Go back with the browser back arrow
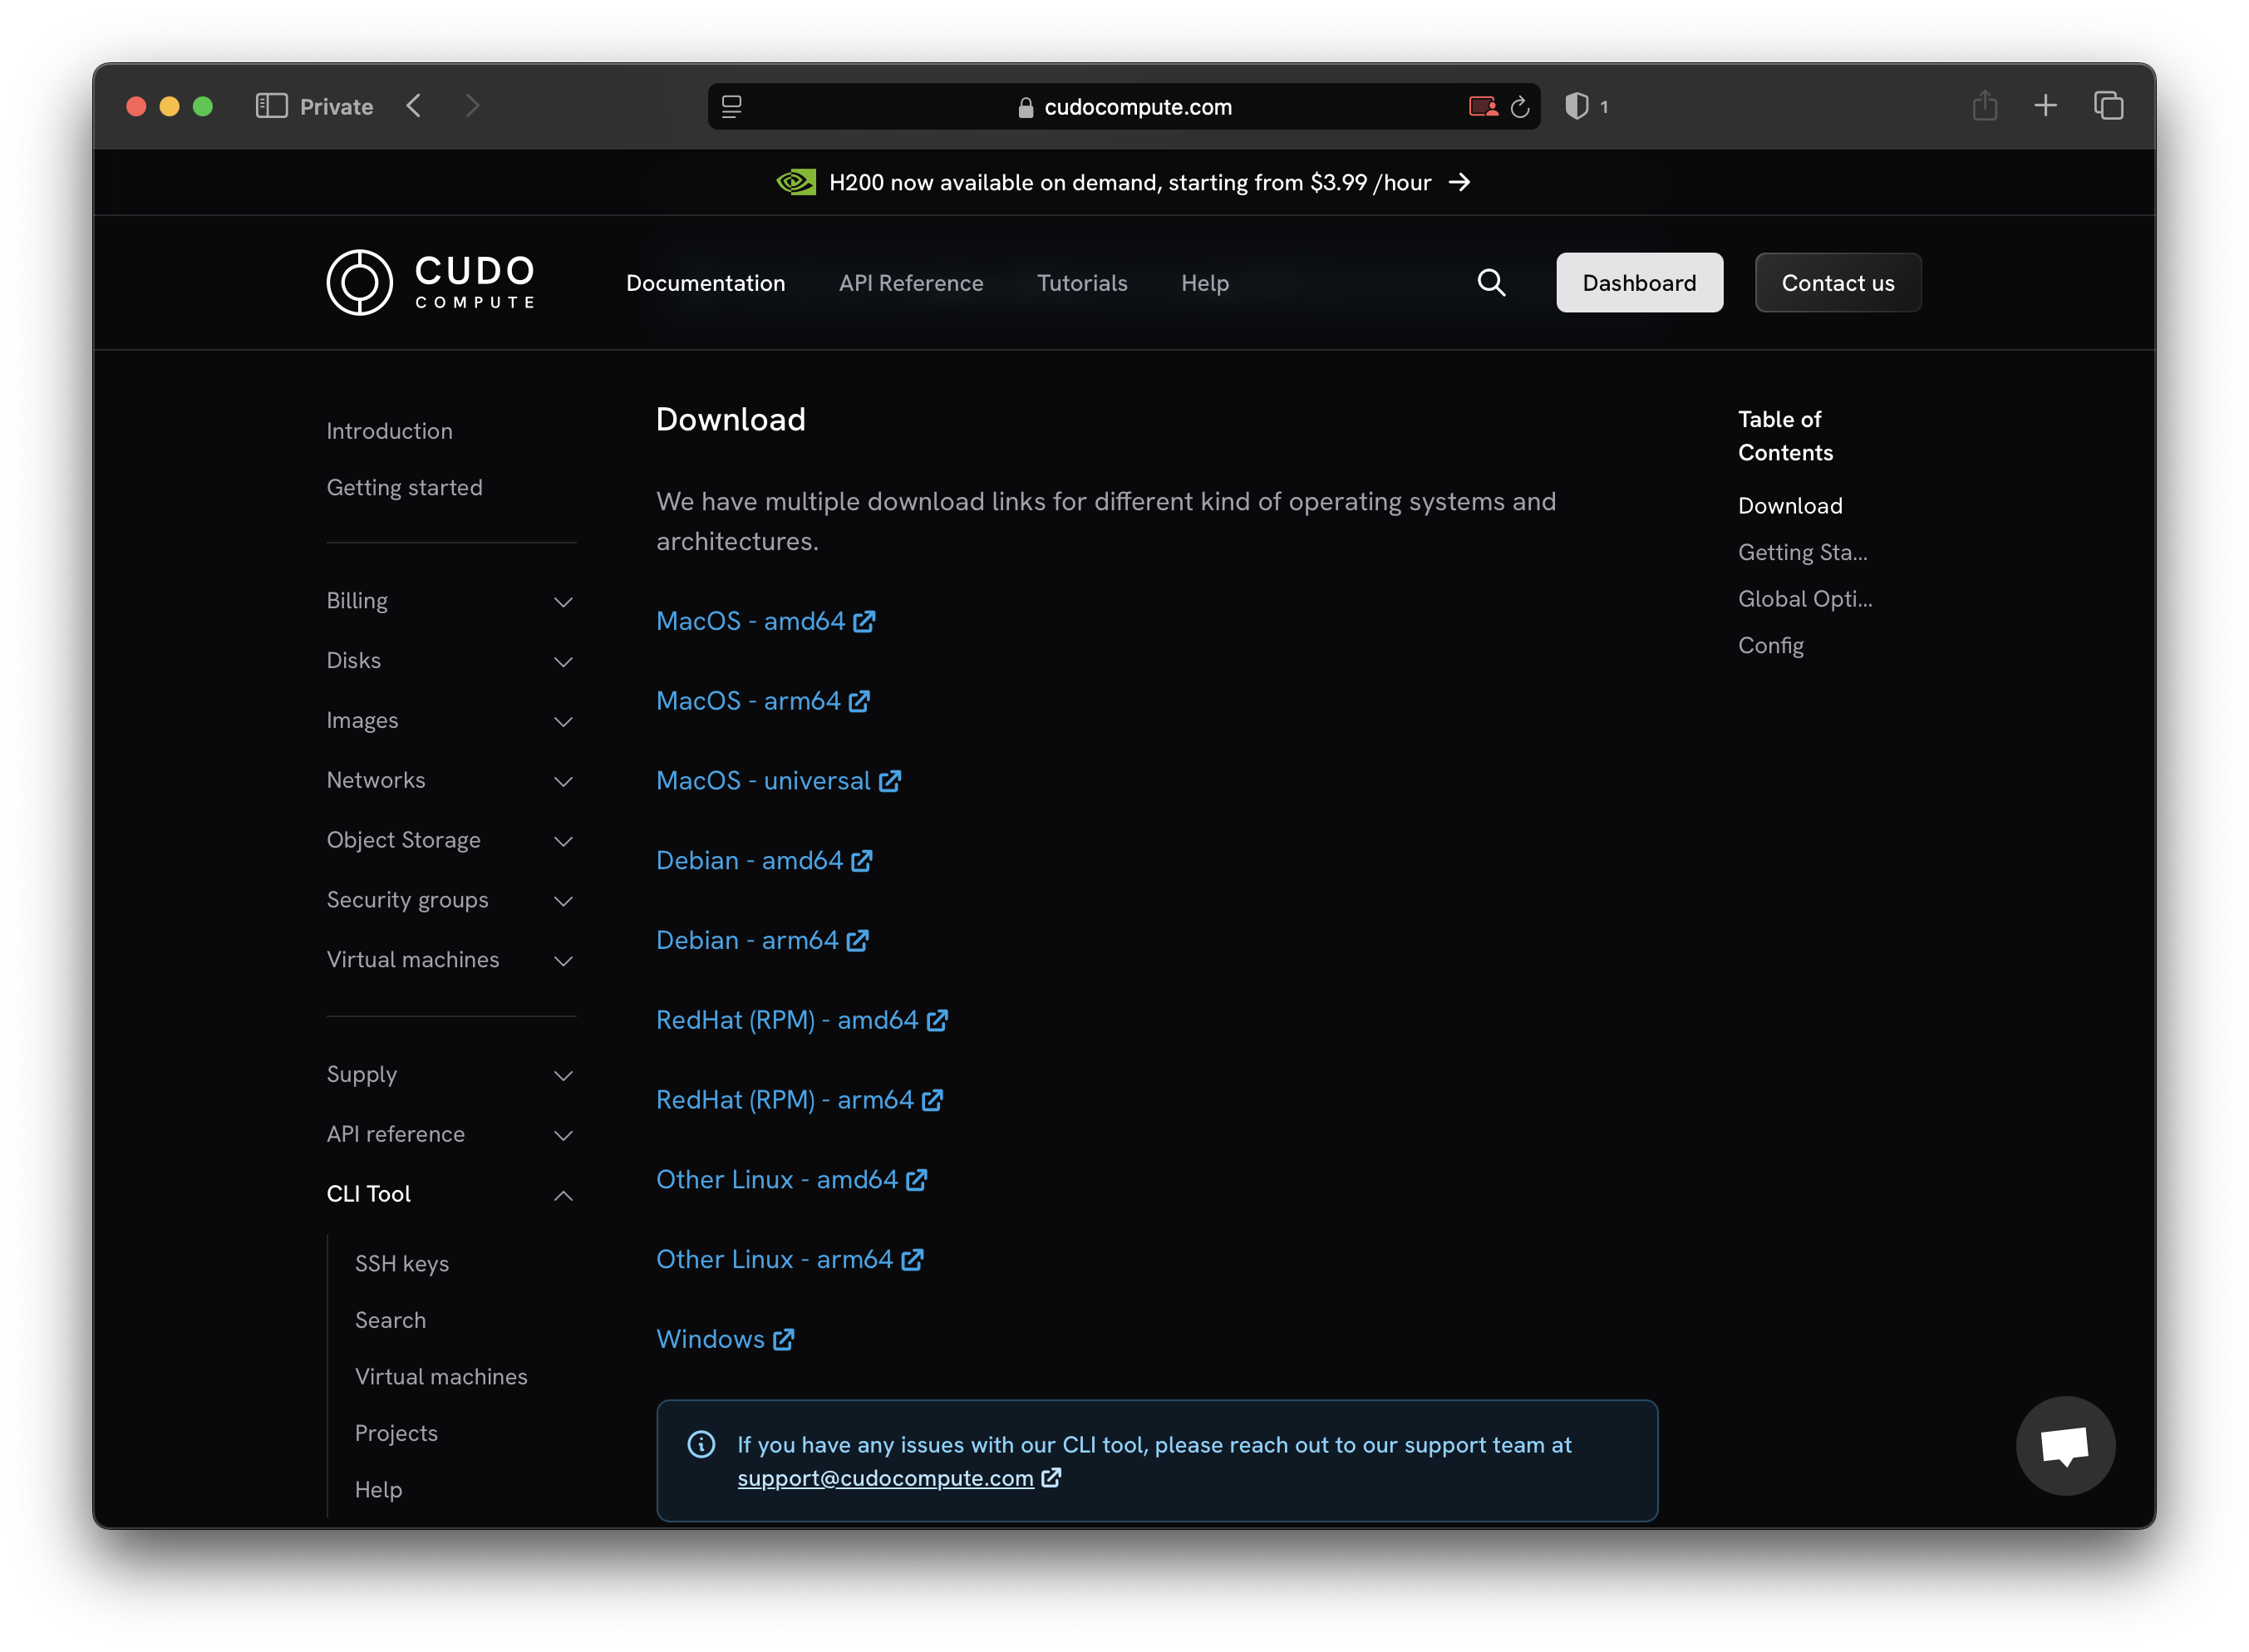The image size is (2249, 1652). pos(414,106)
